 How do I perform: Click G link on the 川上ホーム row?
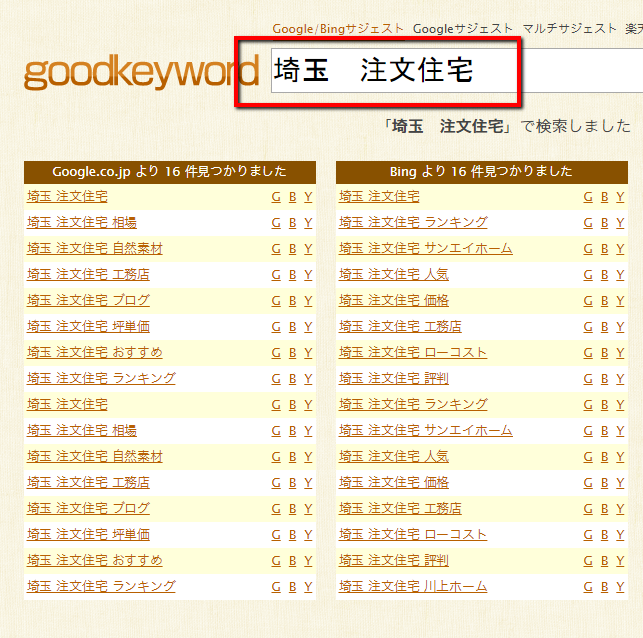click(588, 587)
